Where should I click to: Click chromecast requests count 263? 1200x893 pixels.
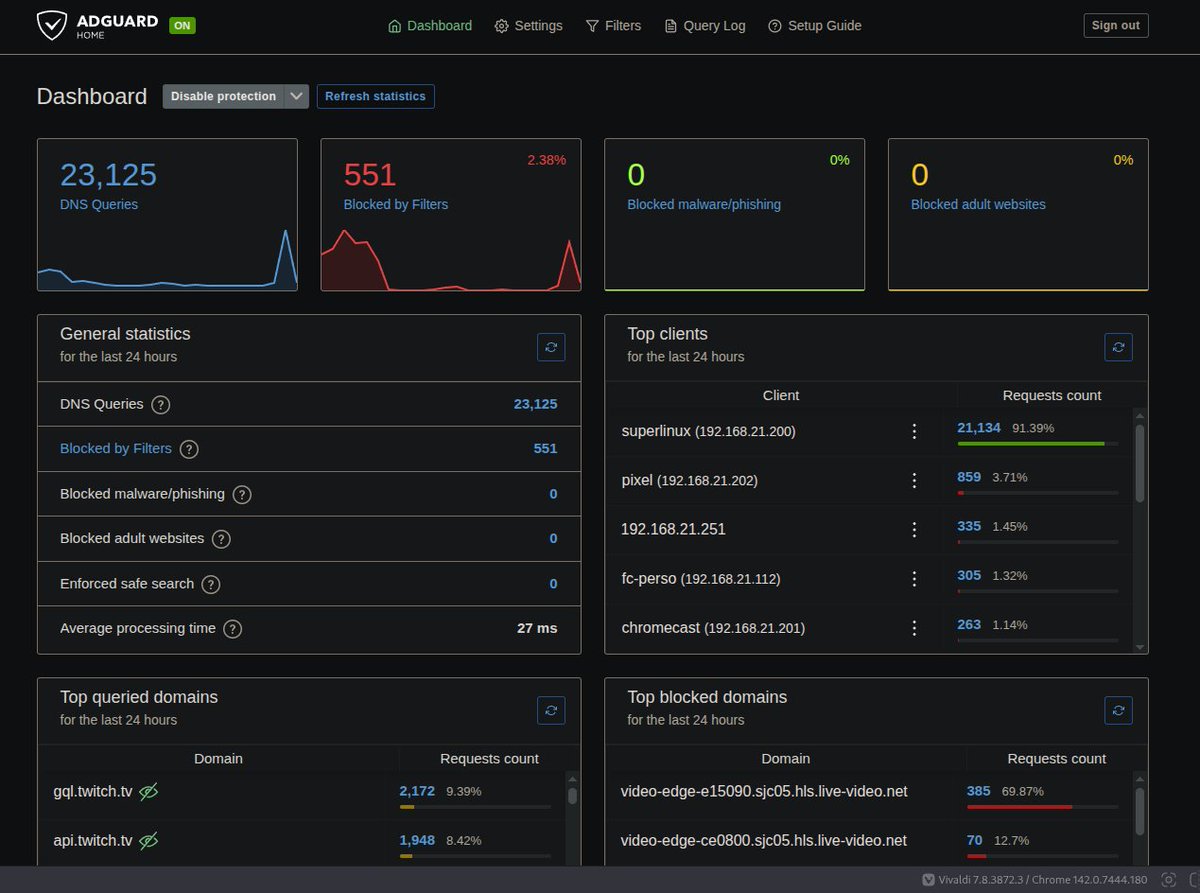[969, 624]
